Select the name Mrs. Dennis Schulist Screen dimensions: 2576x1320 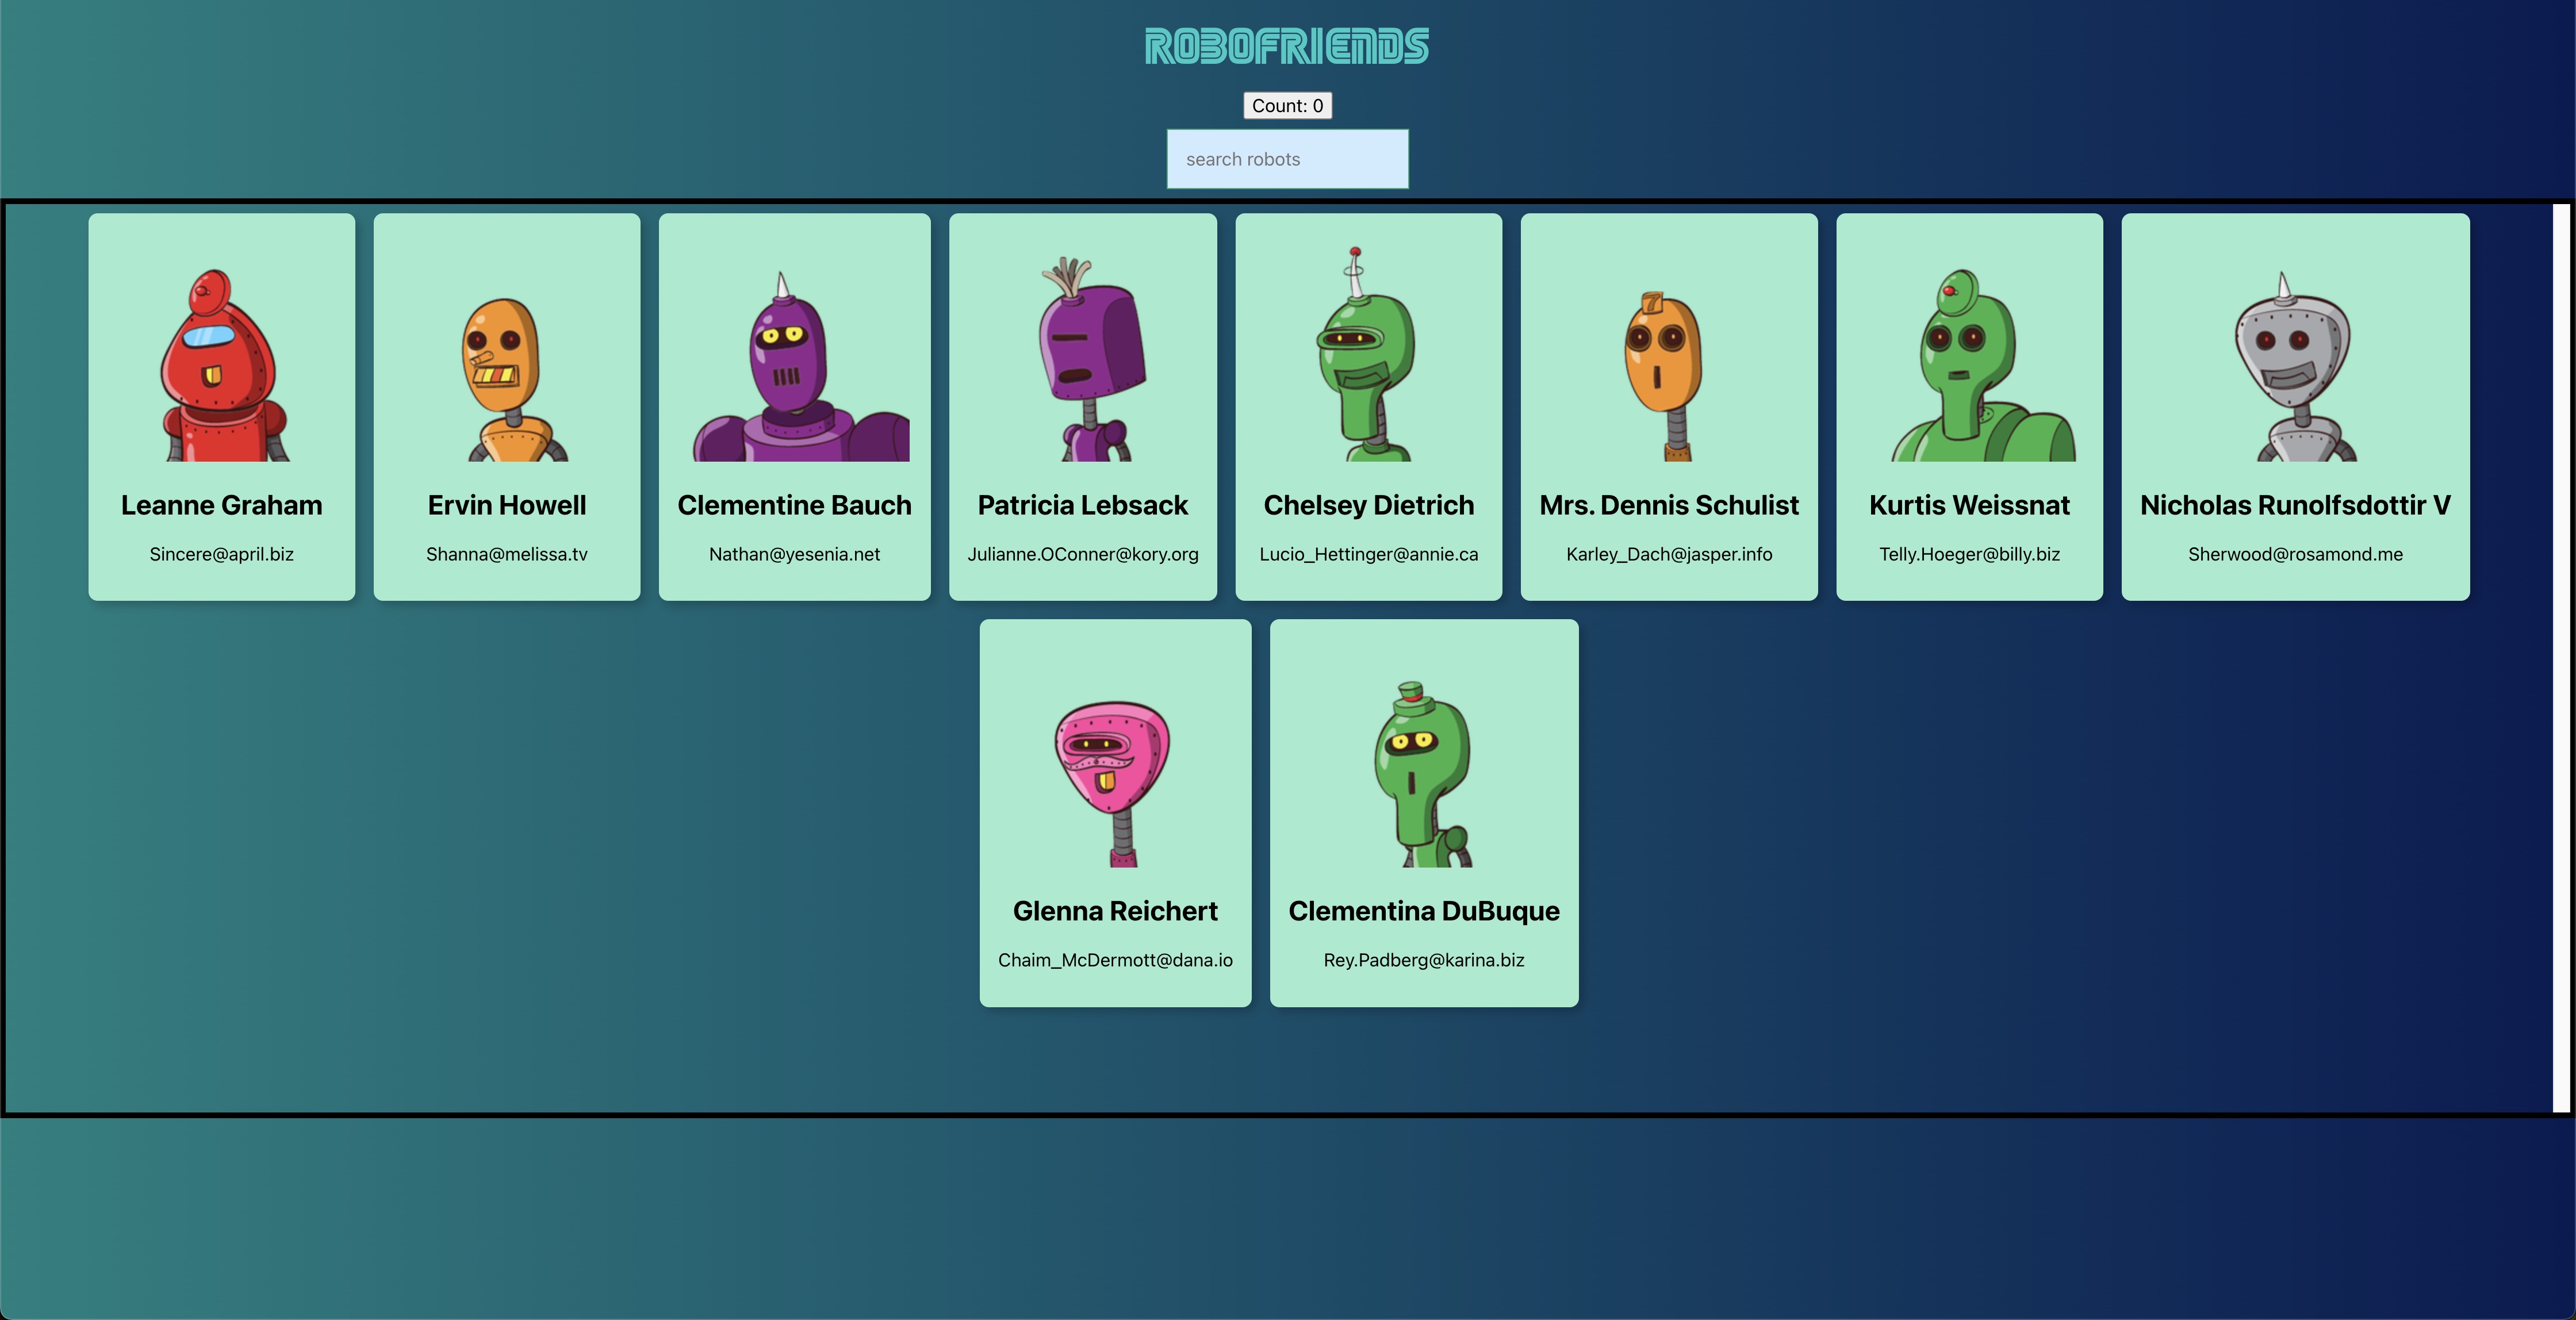1669,505
